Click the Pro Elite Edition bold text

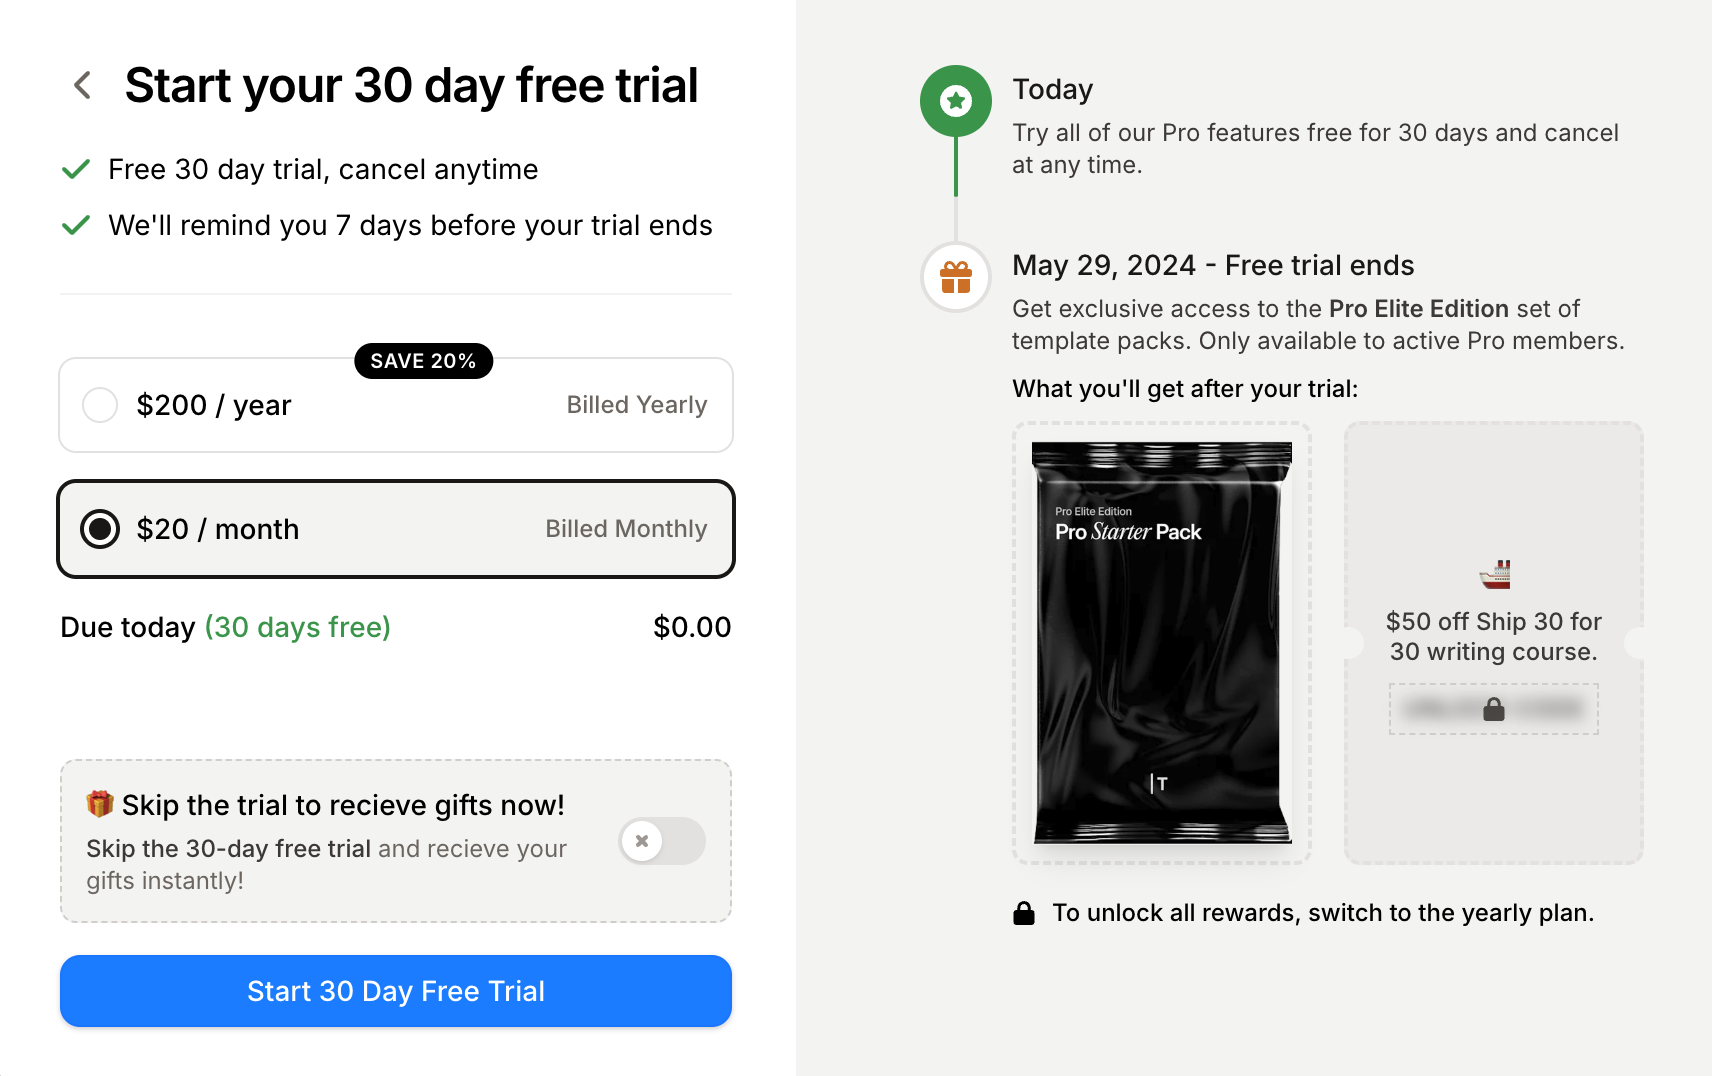[1419, 309]
